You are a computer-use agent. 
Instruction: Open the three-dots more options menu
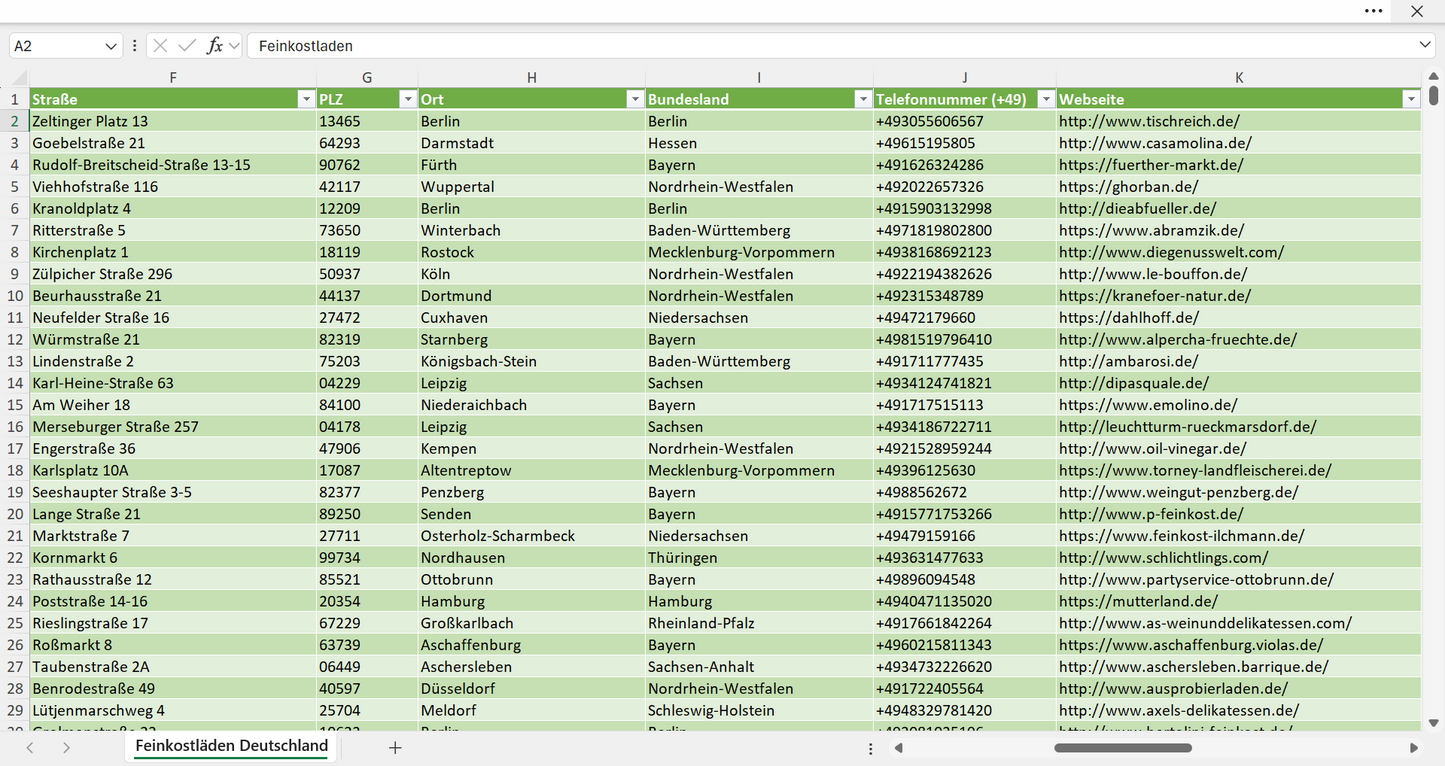pos(1374,11)
